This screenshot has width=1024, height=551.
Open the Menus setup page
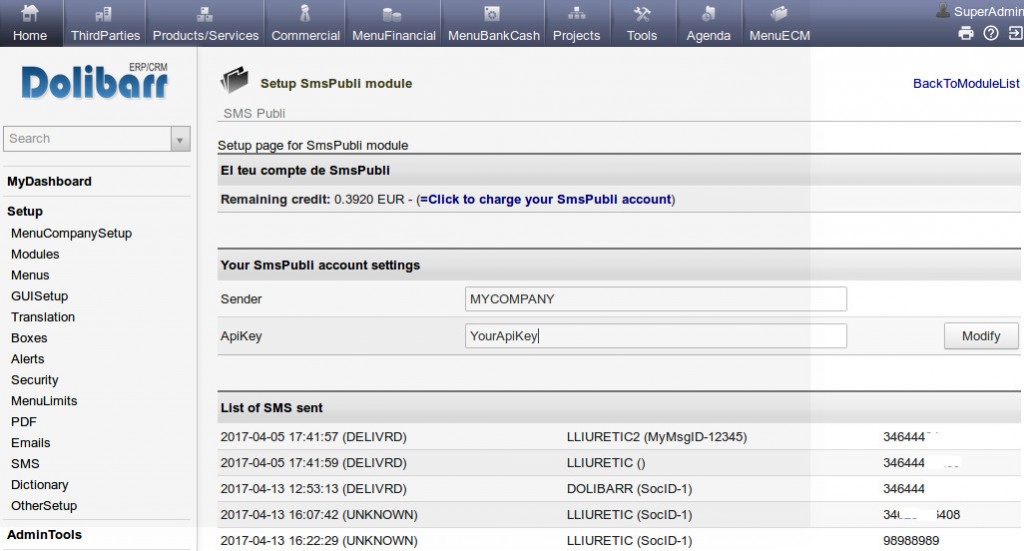click(x=30, y=275)
